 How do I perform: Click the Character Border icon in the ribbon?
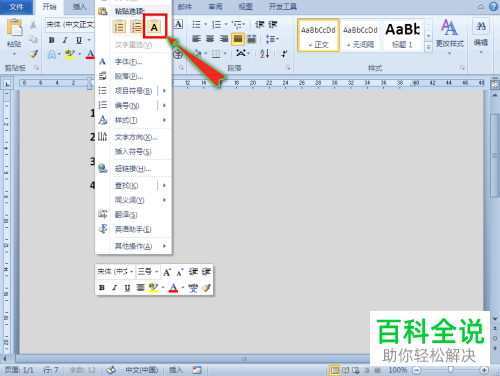coord(178,24)
